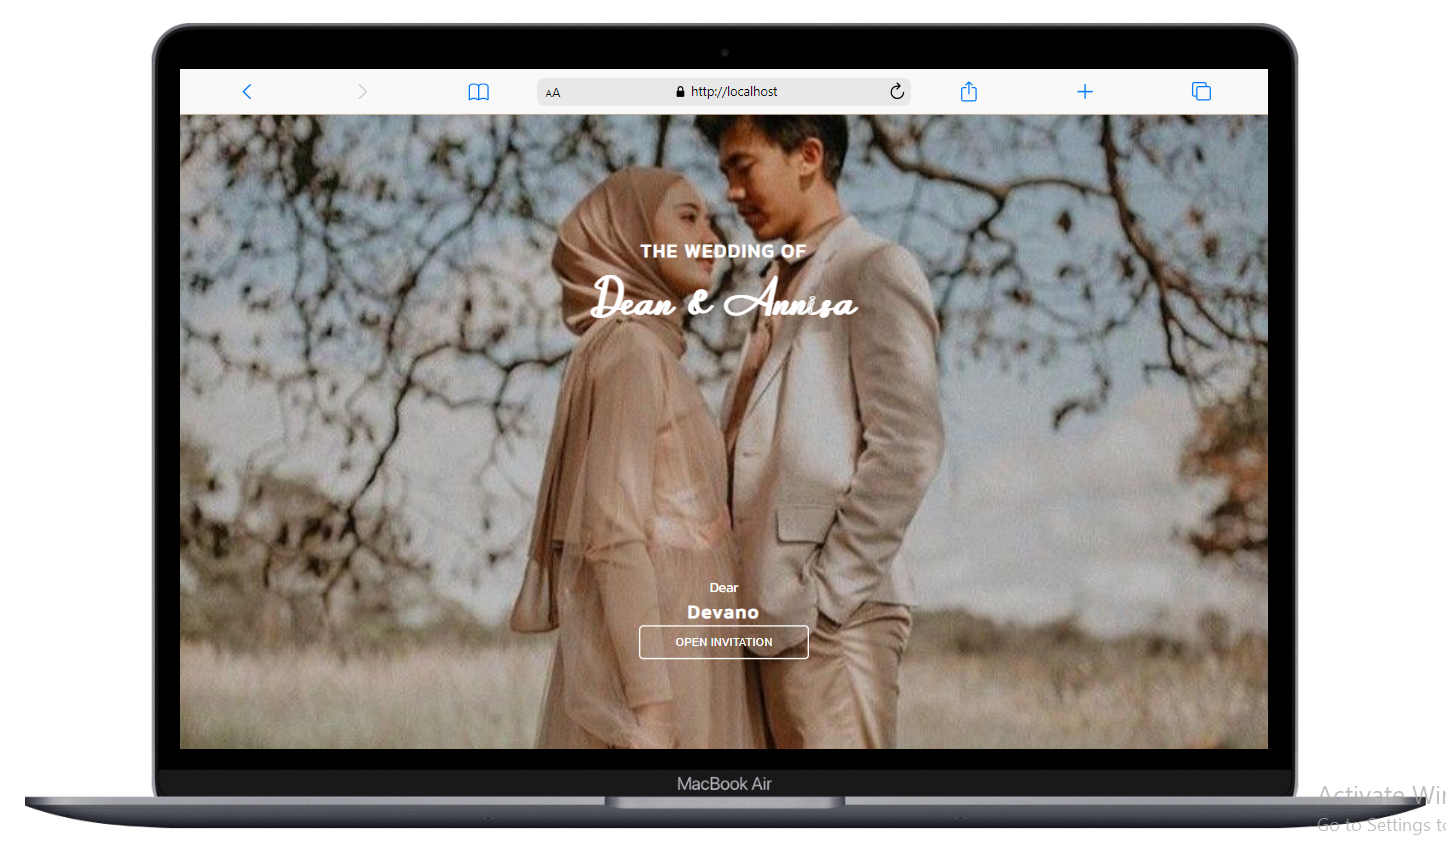Click the Dean & Annisa script title
This screenshot has width=1446, height=856.
coord(724,298)
